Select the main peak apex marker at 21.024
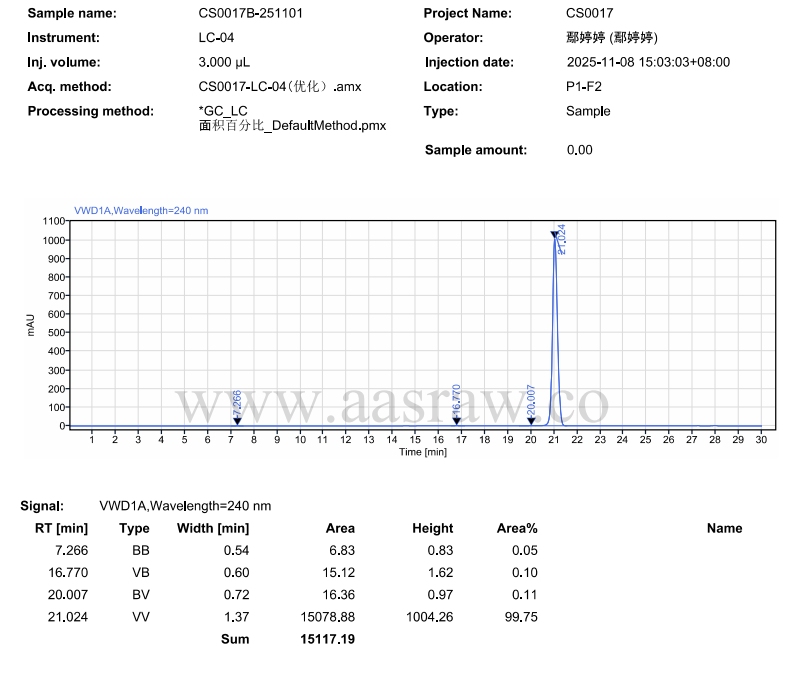 [x=554, y=235]
